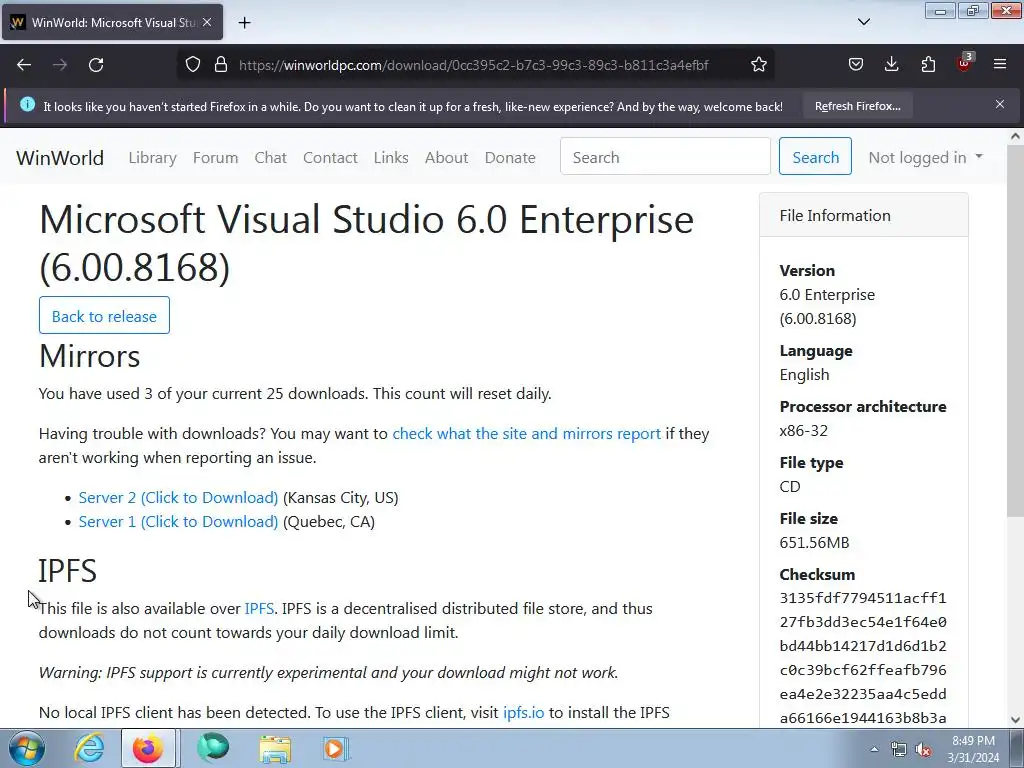This screenshot has width=1024, height=768.
Task: Click the Refresh Firefox... button
Action: (x=857, y=106)
